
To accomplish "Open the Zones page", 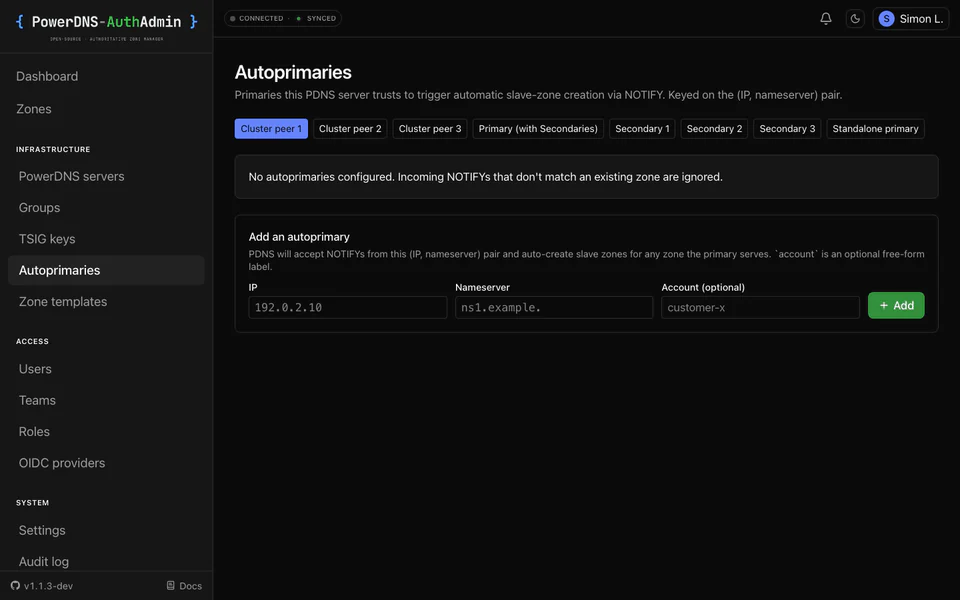I will [x=34, y=109].
